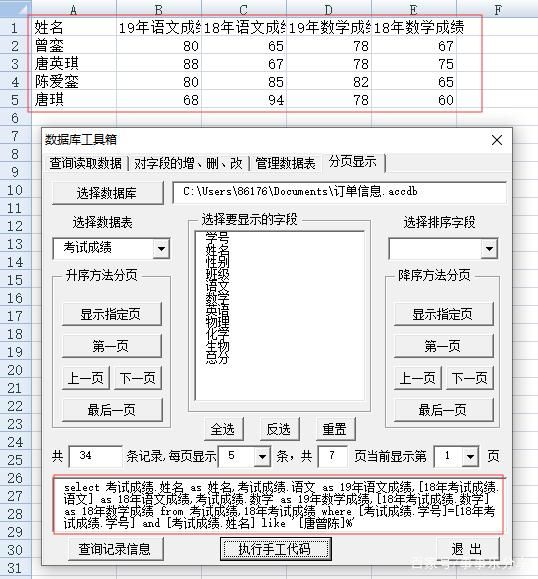Click cell containing 唐英琪
The width and height of the screenshot is (538, 579).
click(74, 64)
